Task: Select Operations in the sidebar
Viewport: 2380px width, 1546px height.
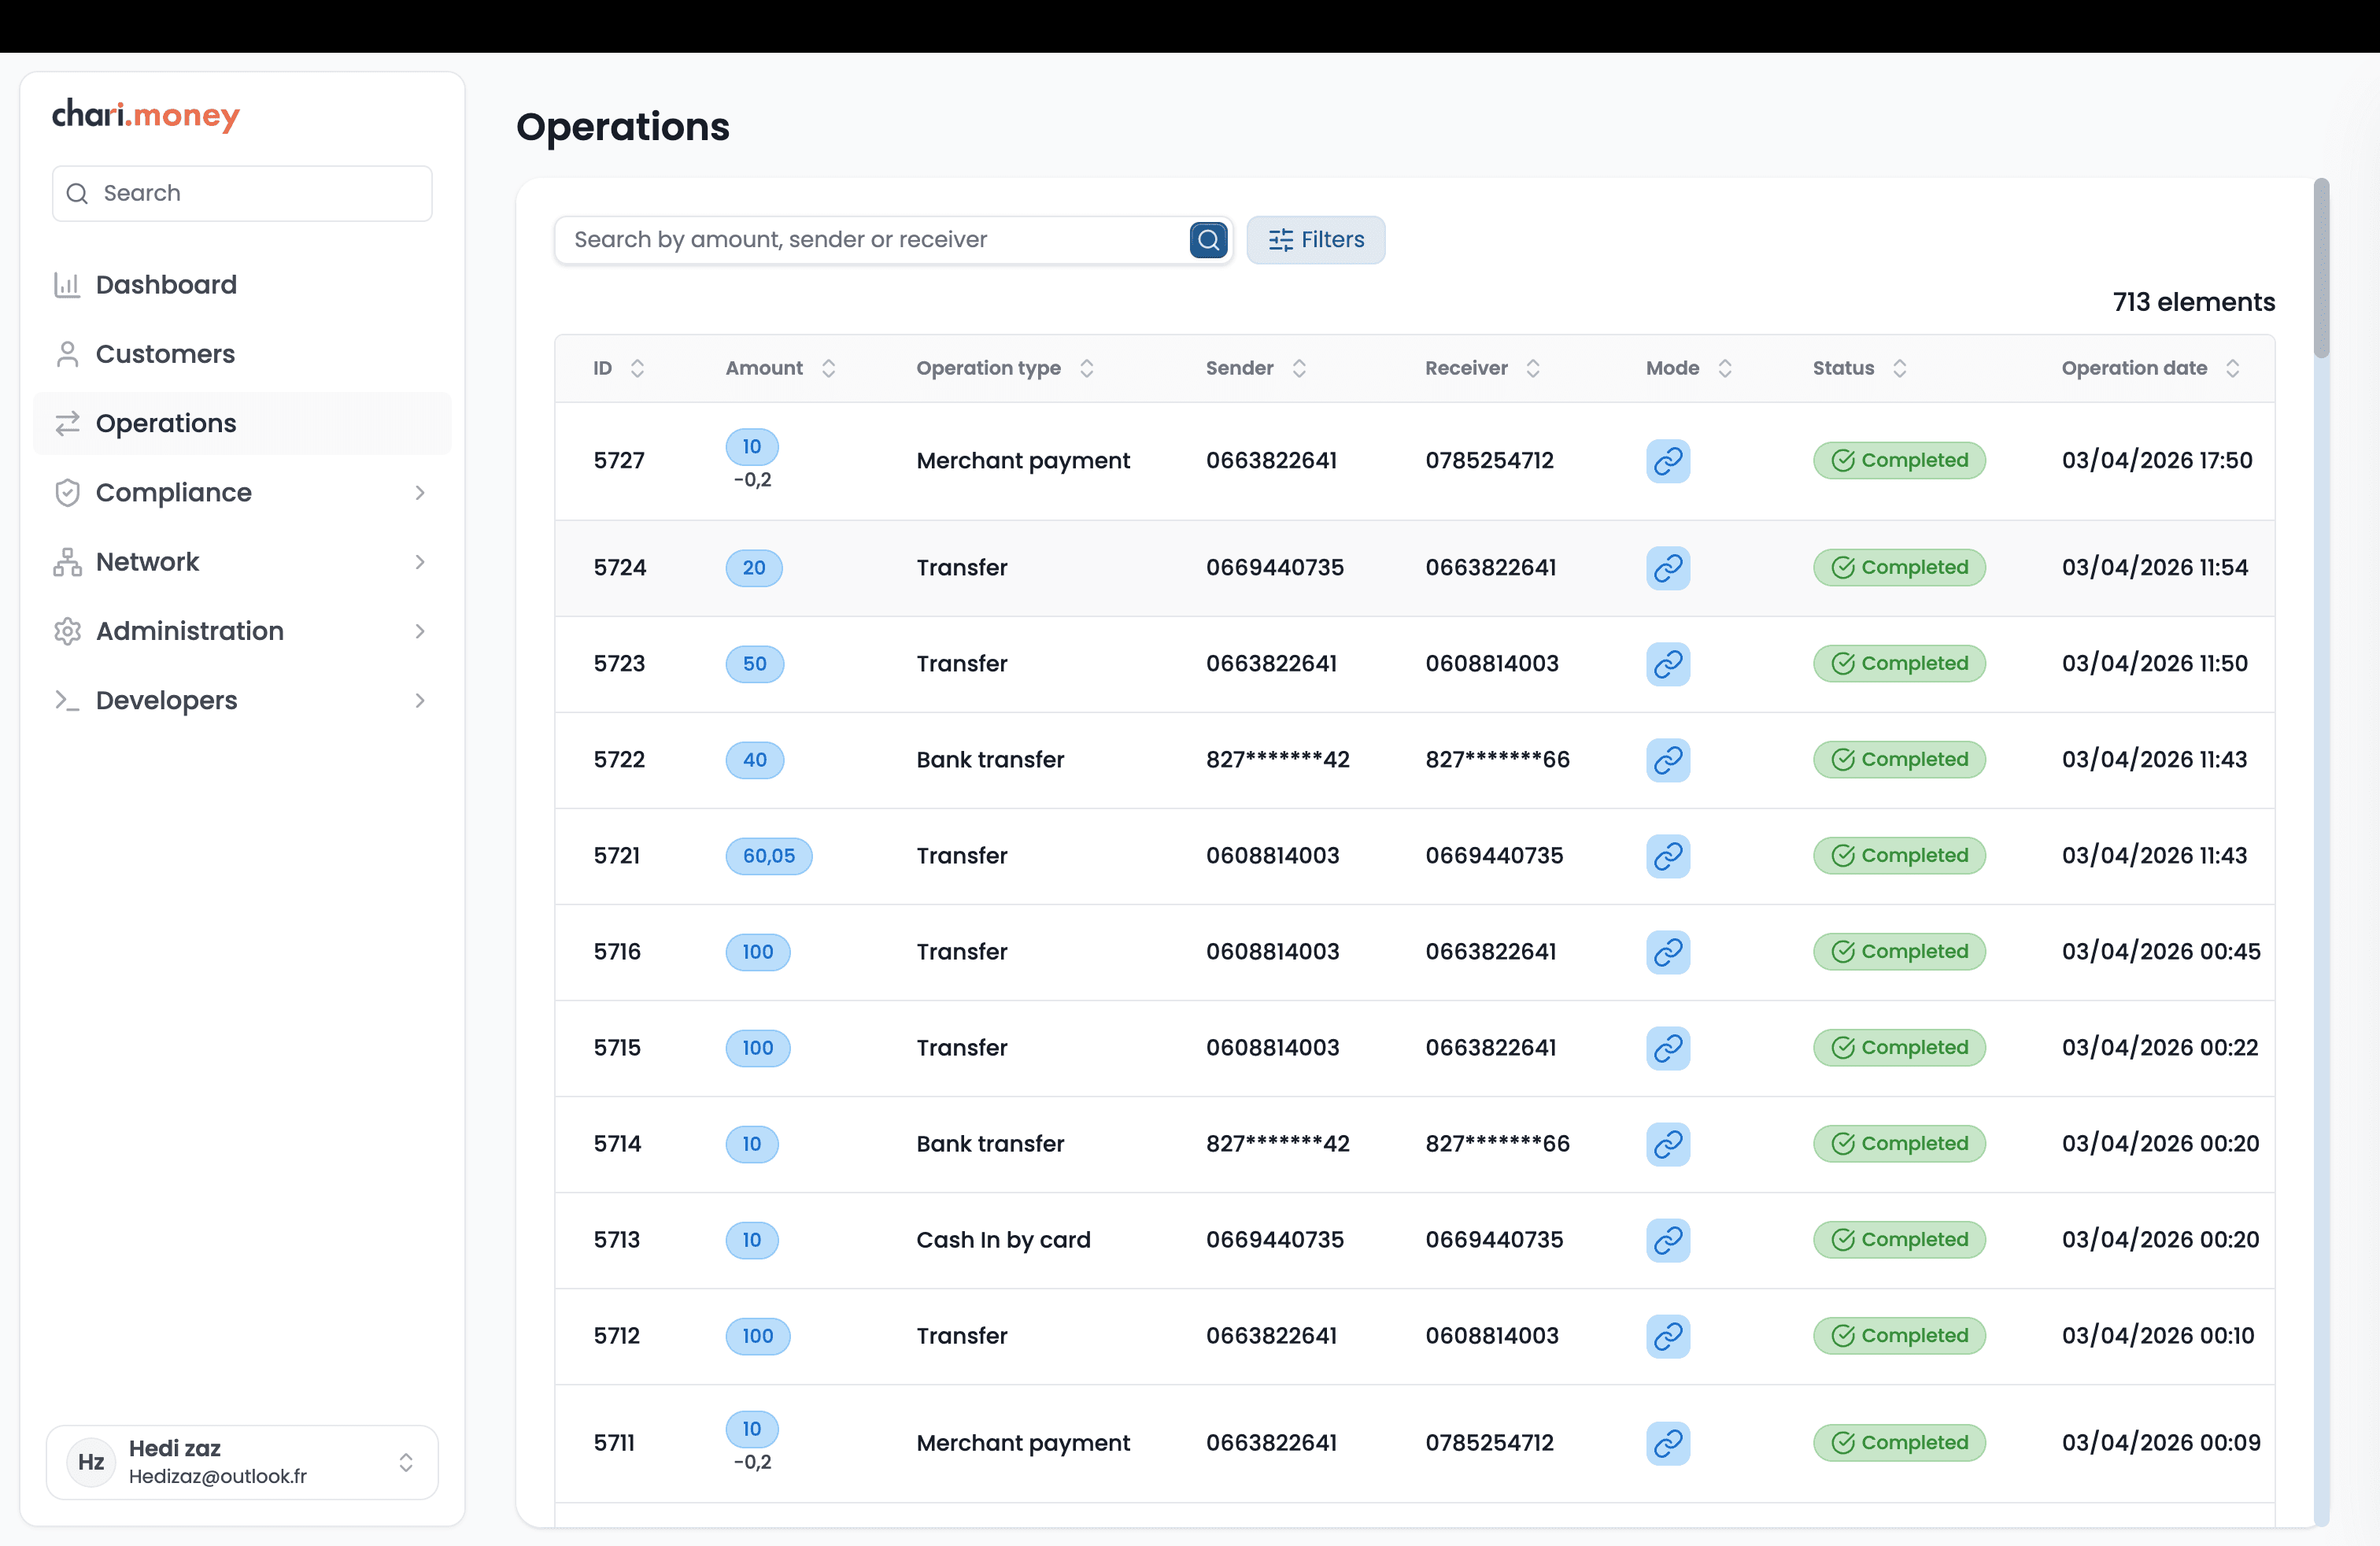Action: pos(165,423)
